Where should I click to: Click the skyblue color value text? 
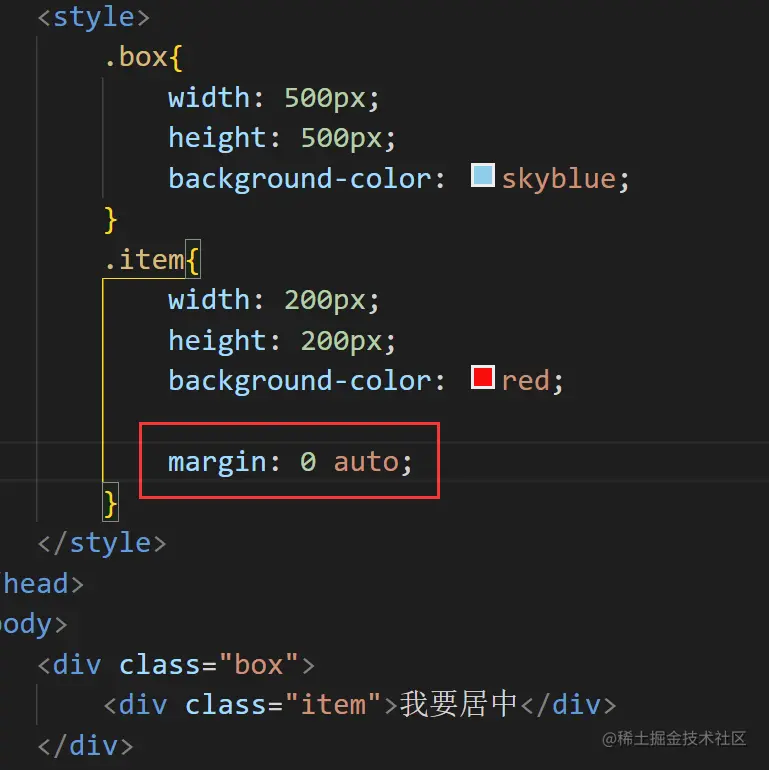(559, 179)
